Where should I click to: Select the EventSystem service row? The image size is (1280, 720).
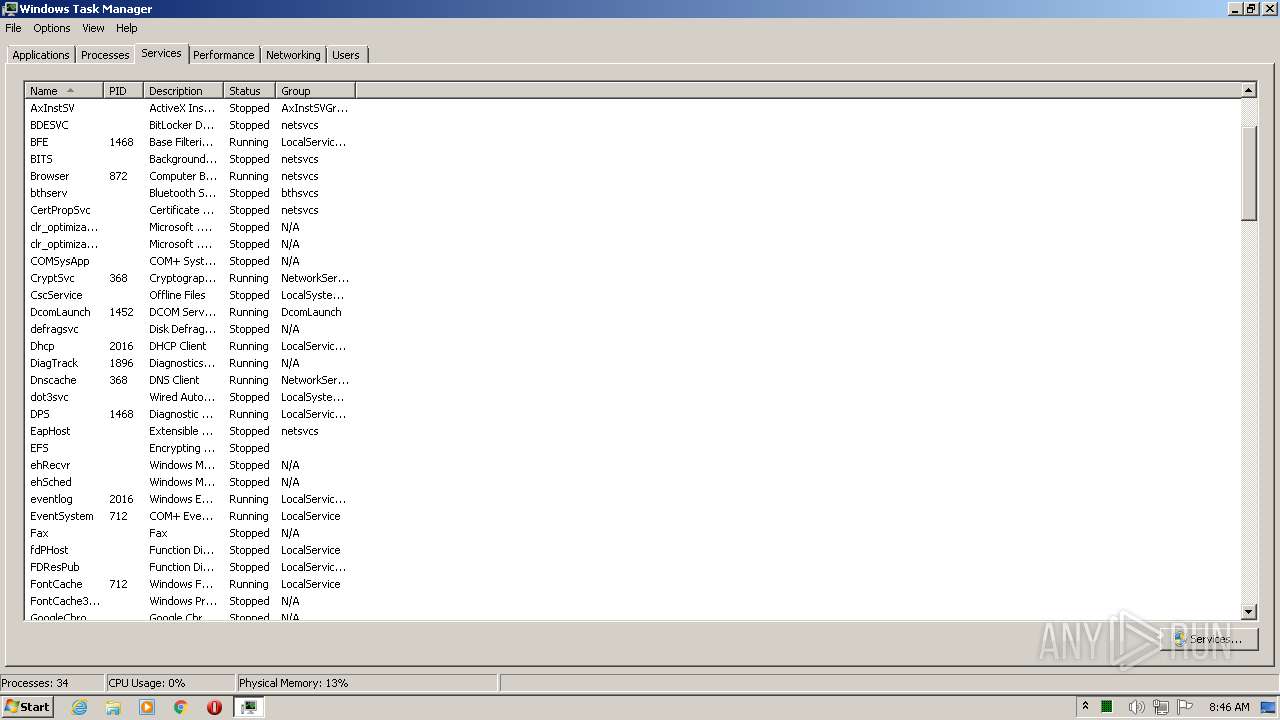coord(190,516)
